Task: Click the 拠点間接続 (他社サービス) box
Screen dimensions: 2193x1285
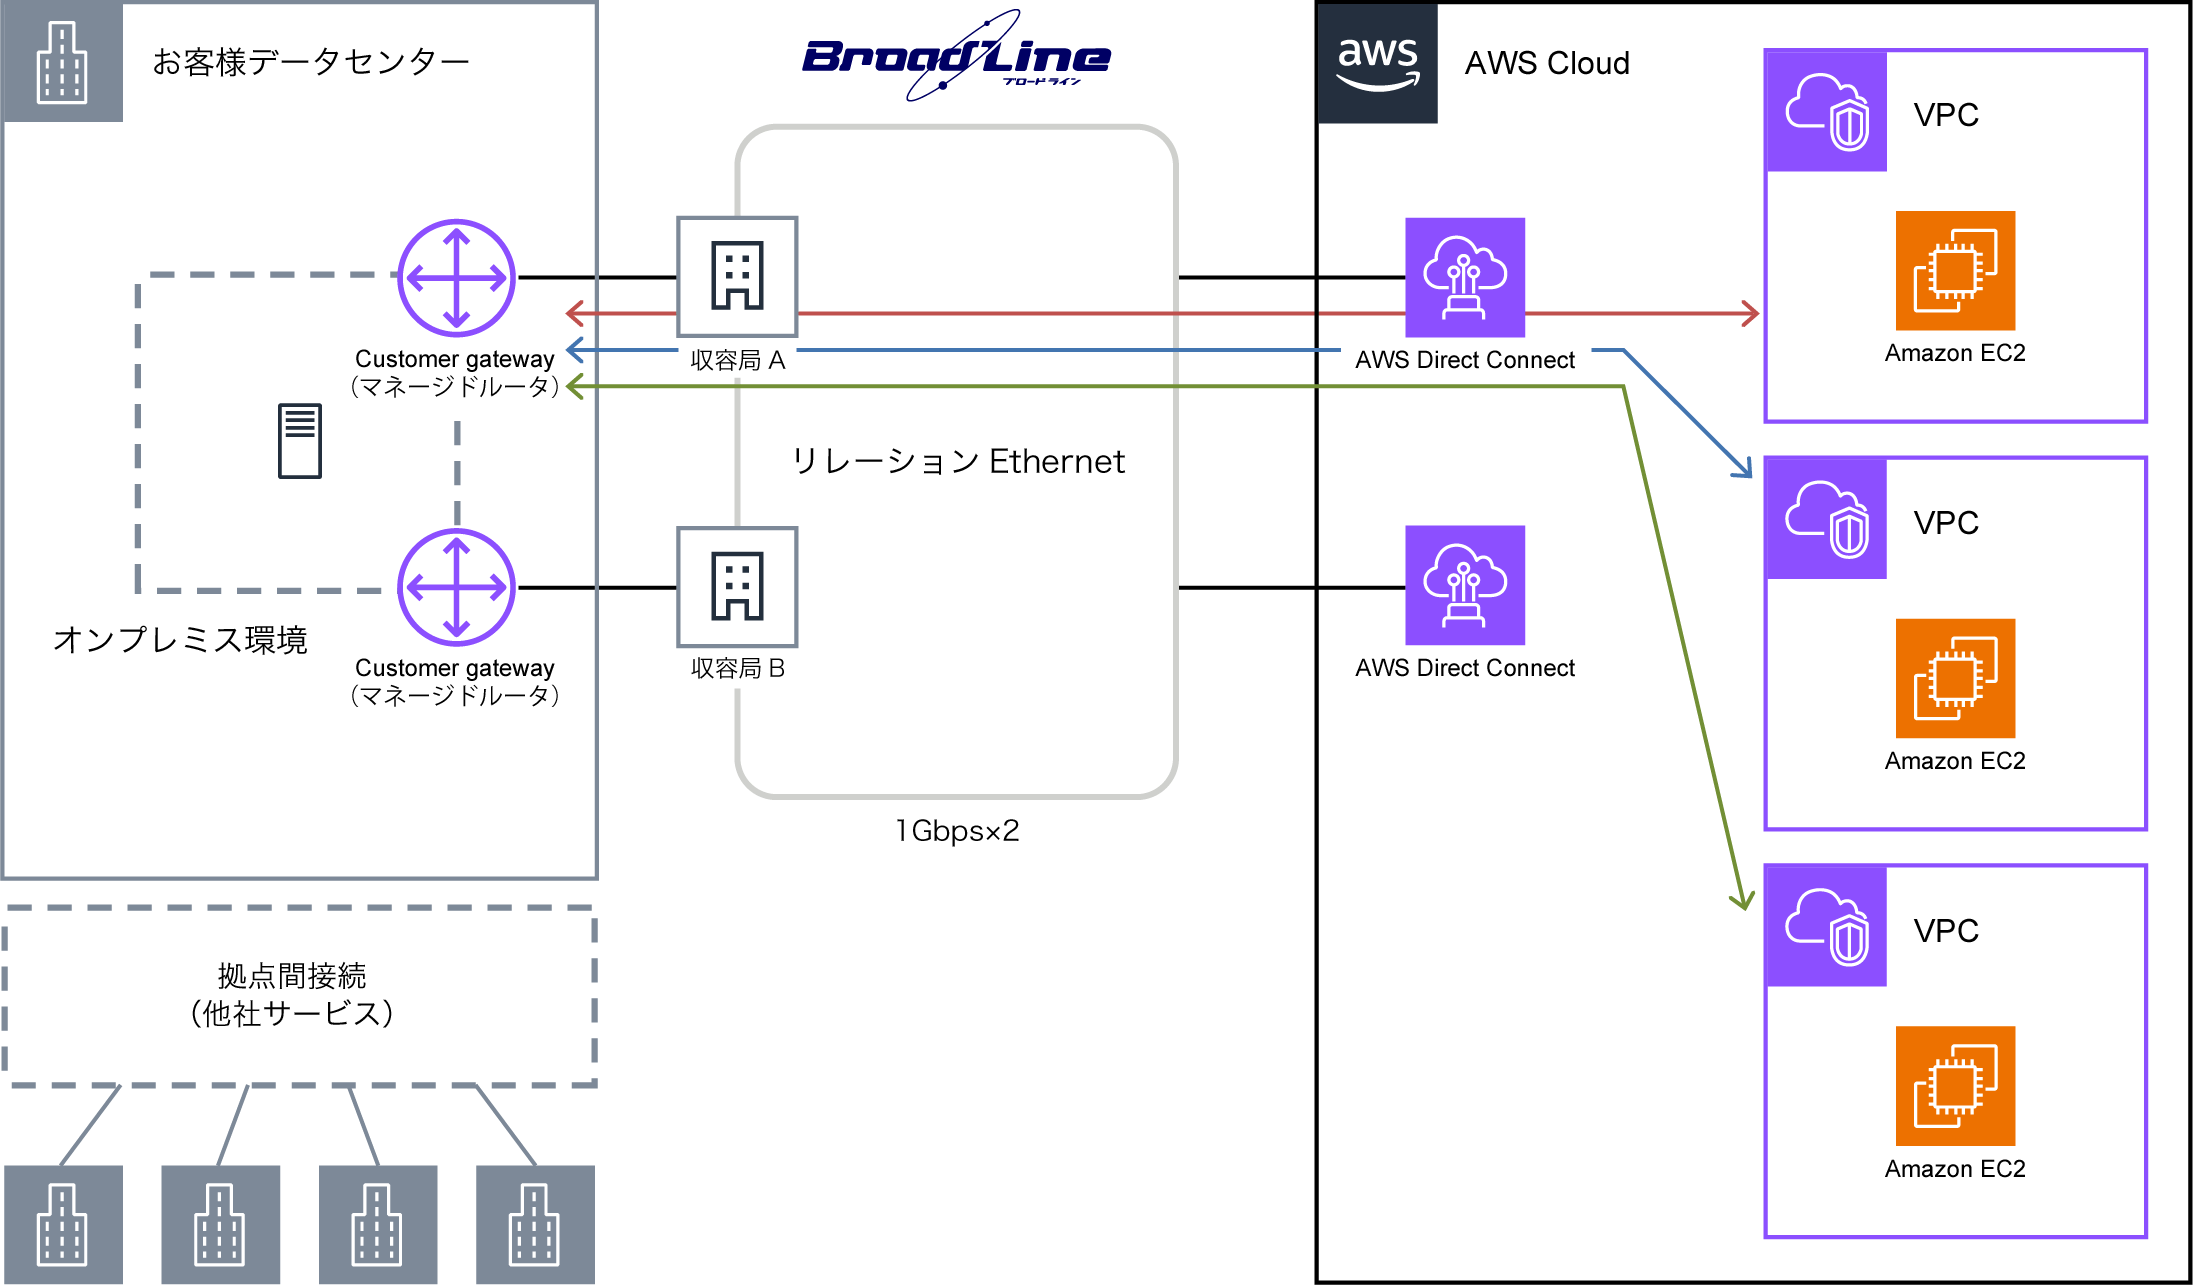Action: click(x=299, y=996)
